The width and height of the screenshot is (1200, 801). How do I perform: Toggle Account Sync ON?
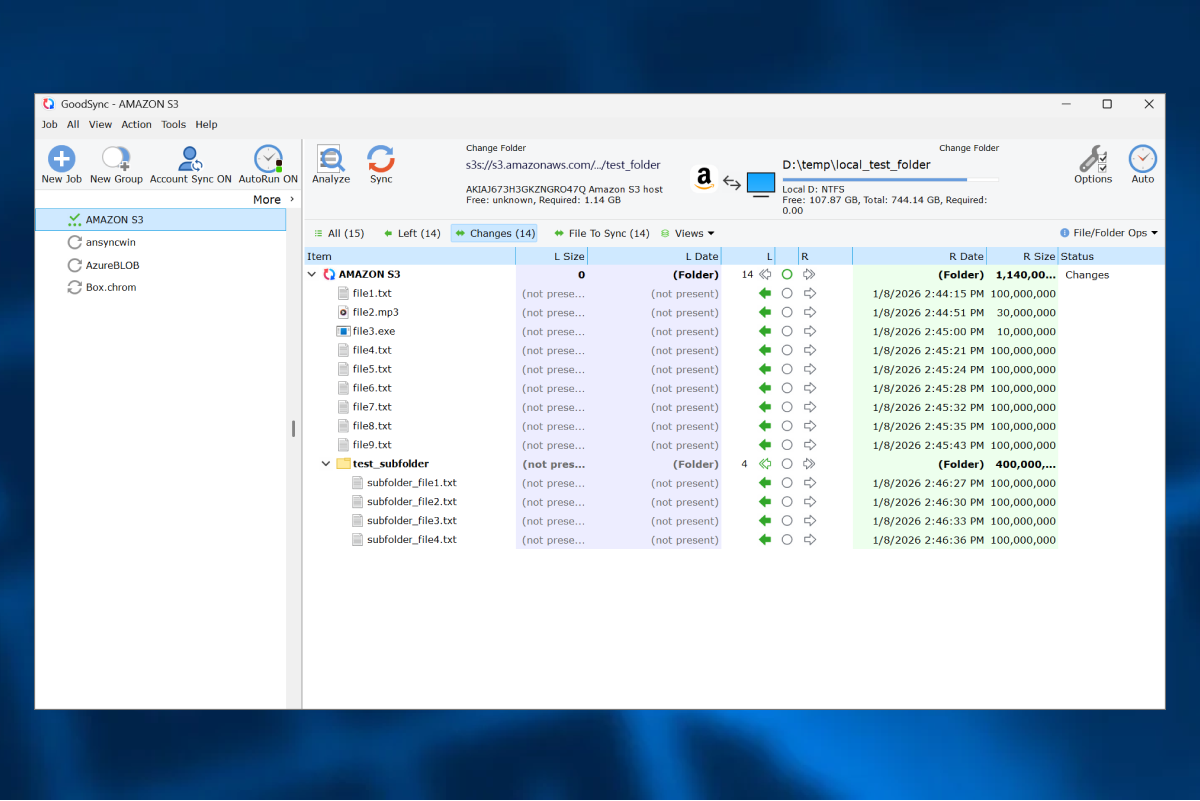(x=190, y=159)
